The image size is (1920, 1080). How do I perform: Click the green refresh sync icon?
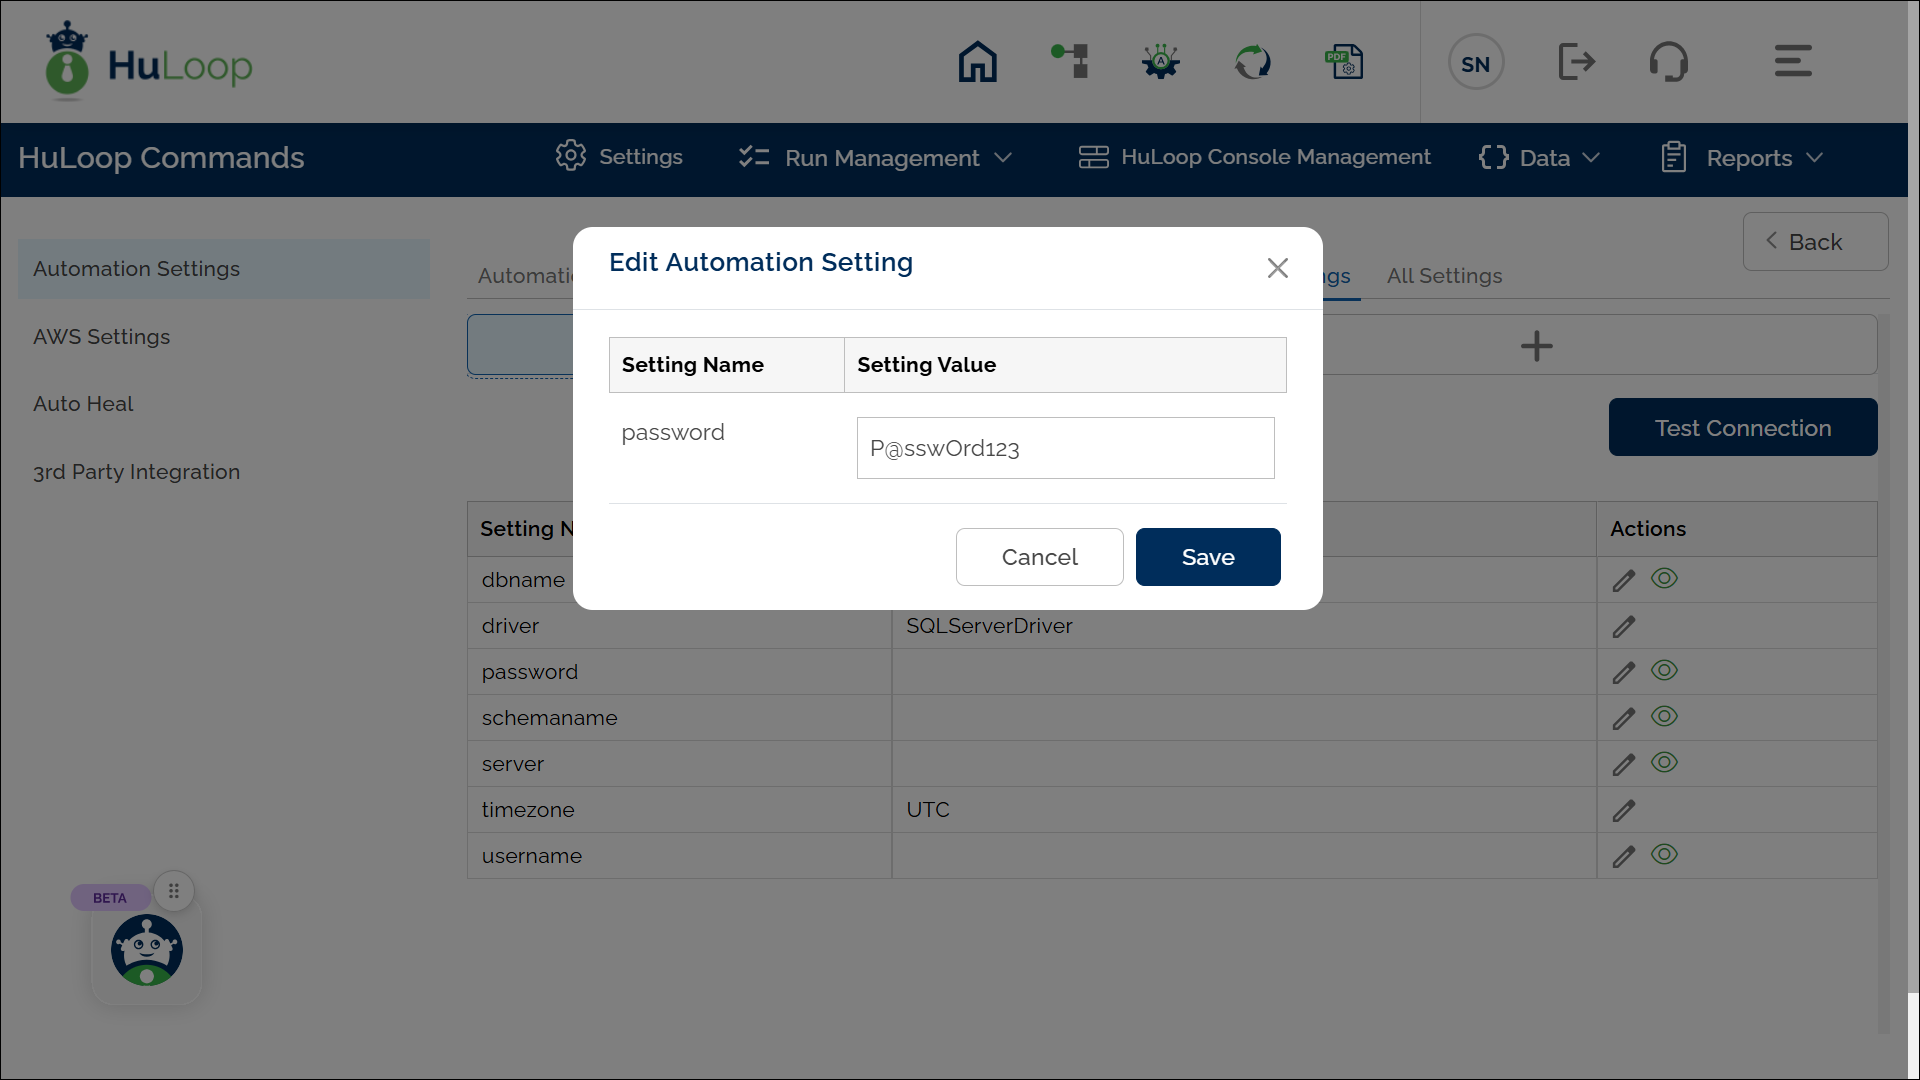tap(1252, 62)
